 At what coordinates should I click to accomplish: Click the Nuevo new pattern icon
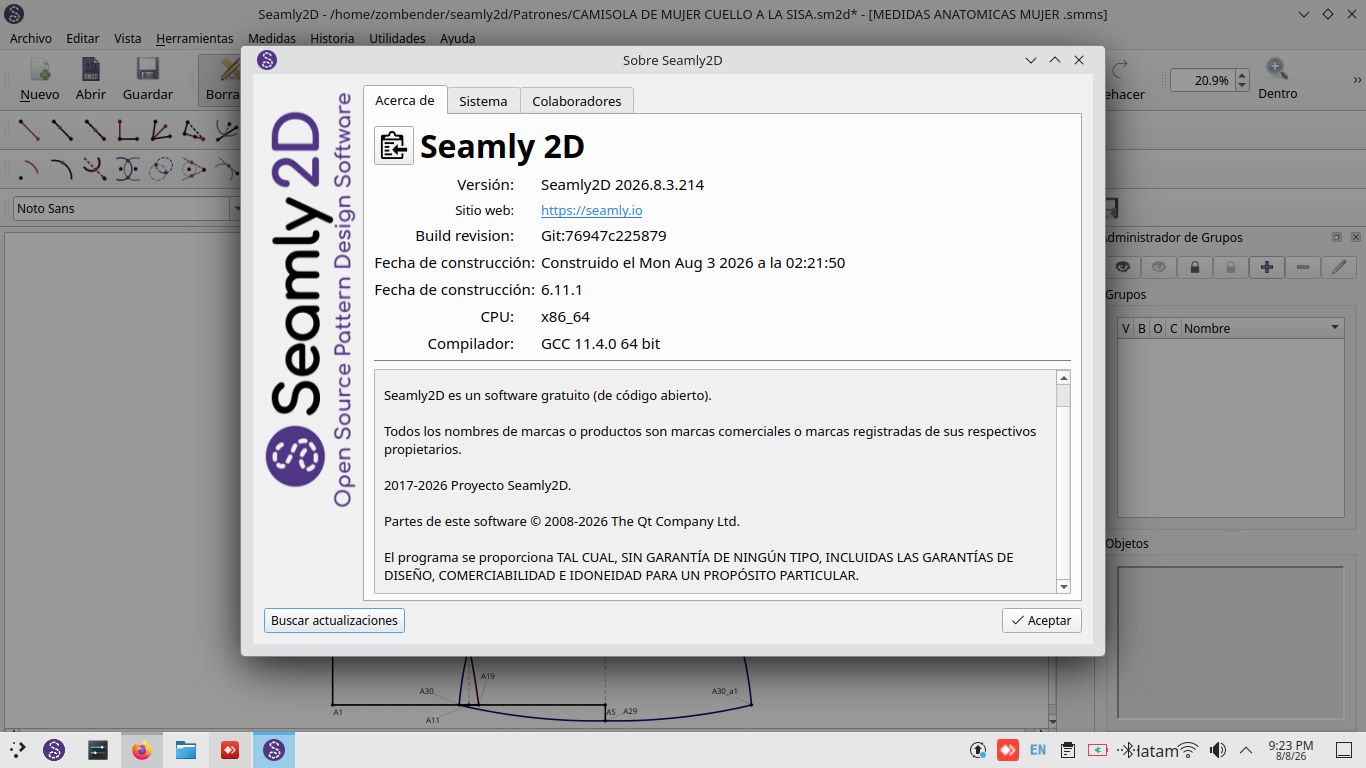click(x=40, y=70)
